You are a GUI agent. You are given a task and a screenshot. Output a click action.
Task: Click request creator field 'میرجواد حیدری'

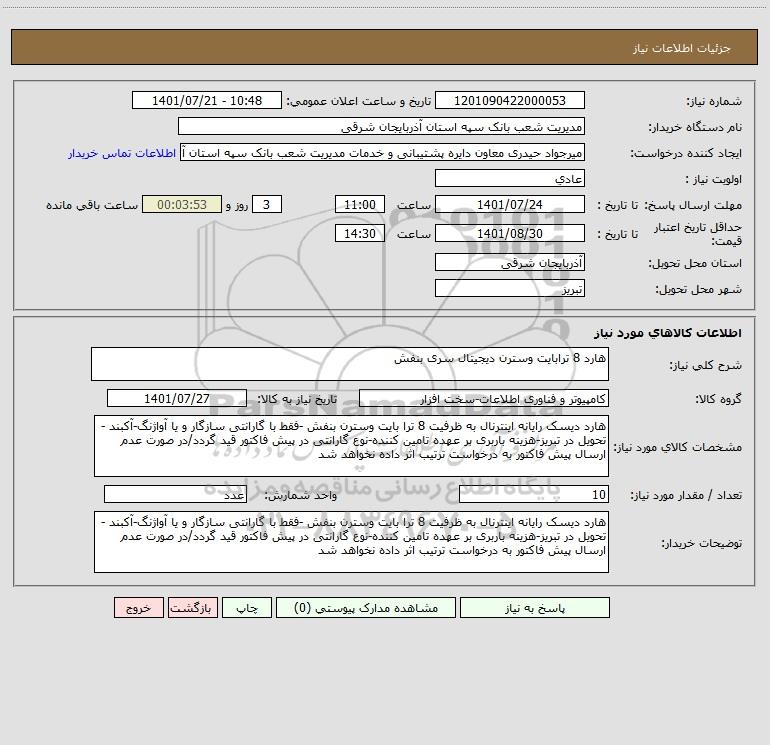coord(382,152)
